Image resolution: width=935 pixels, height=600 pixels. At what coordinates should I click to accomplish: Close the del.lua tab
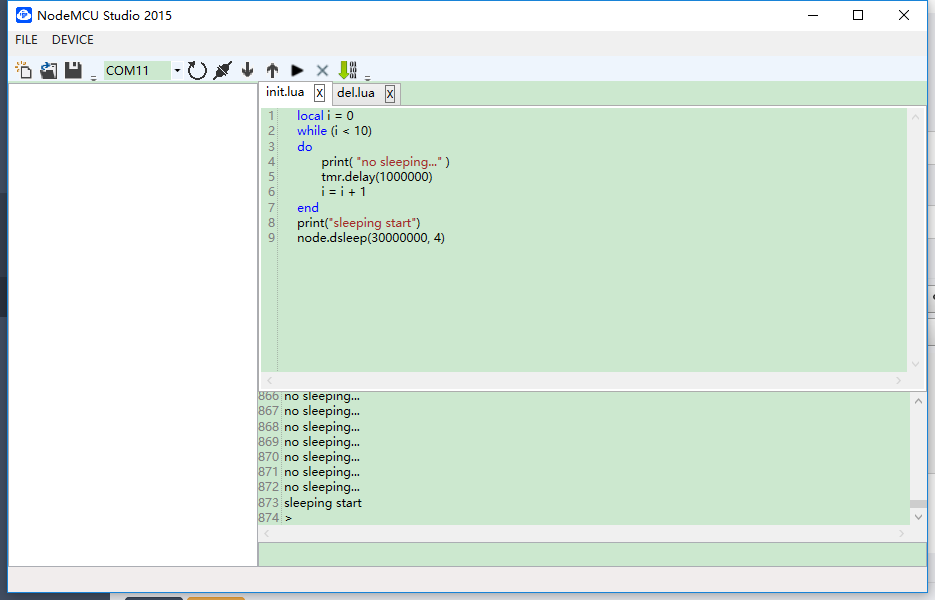(x=390, y=94)
